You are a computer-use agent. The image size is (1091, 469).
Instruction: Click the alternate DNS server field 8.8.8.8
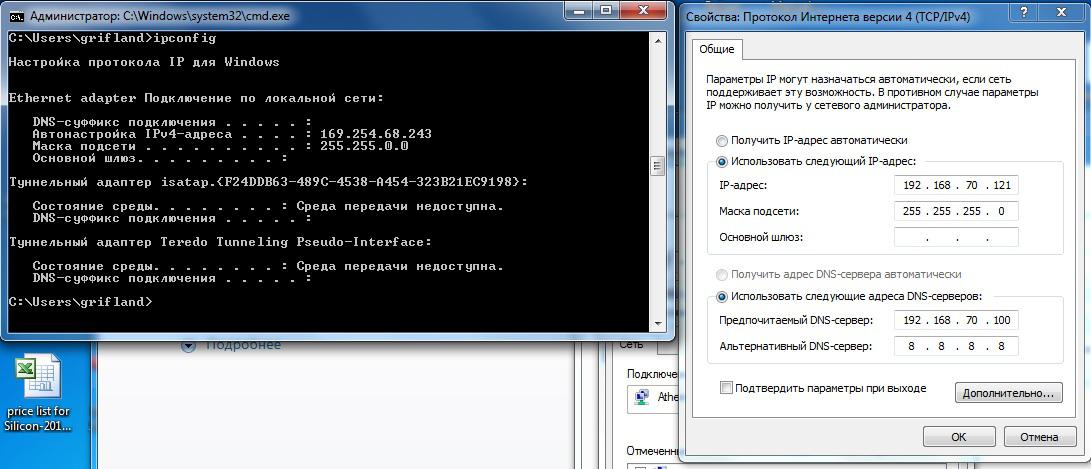956,346
